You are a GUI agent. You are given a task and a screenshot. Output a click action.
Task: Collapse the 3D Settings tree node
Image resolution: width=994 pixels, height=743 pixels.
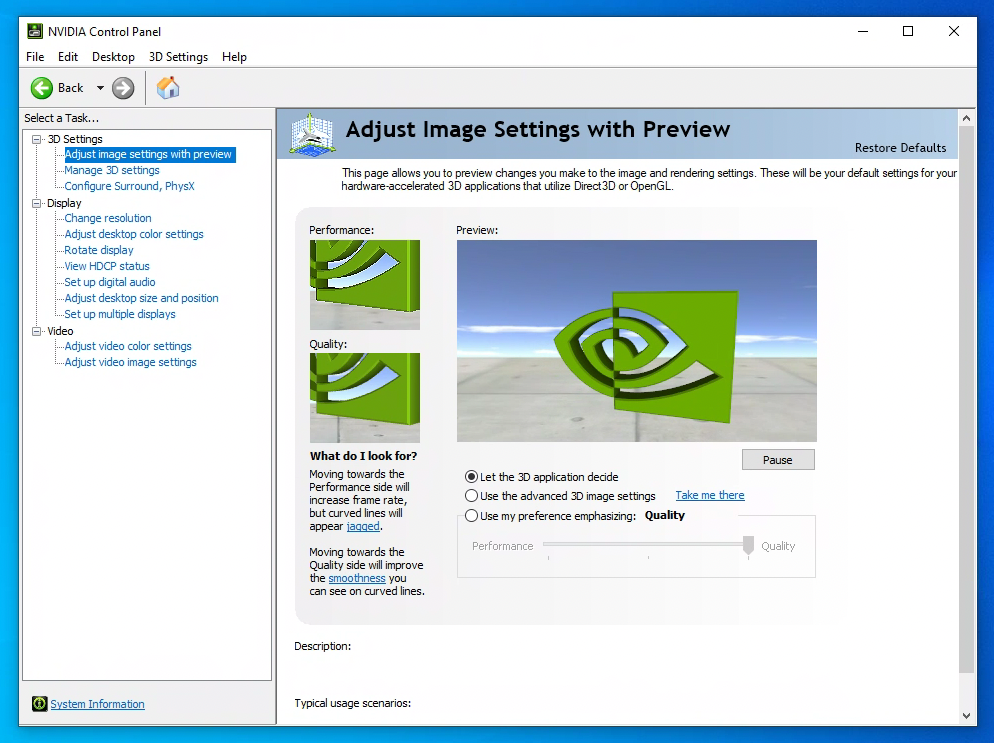click(x=37, y=139)
